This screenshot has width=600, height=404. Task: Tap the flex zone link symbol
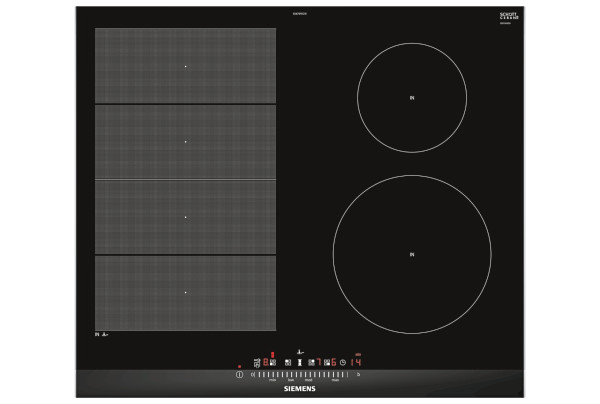tap(300, 362)
